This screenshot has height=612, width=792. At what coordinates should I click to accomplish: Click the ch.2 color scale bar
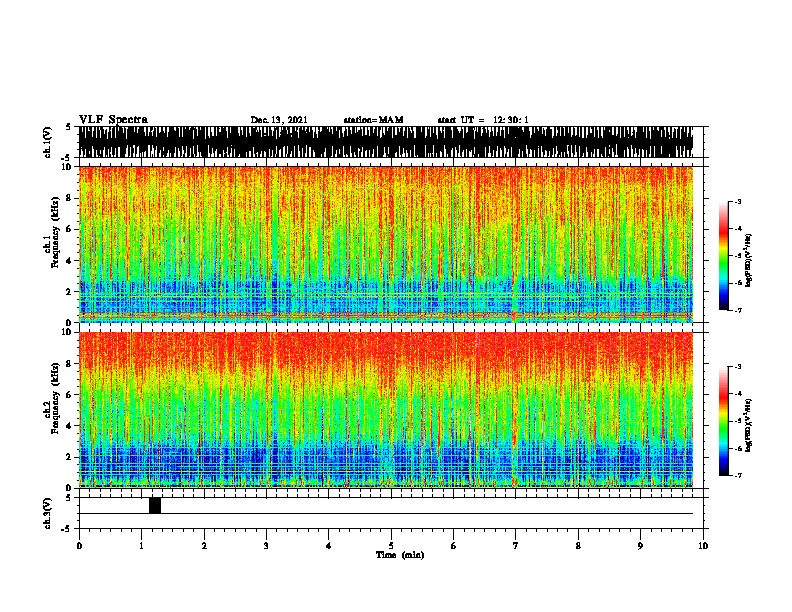click(724, 421)
